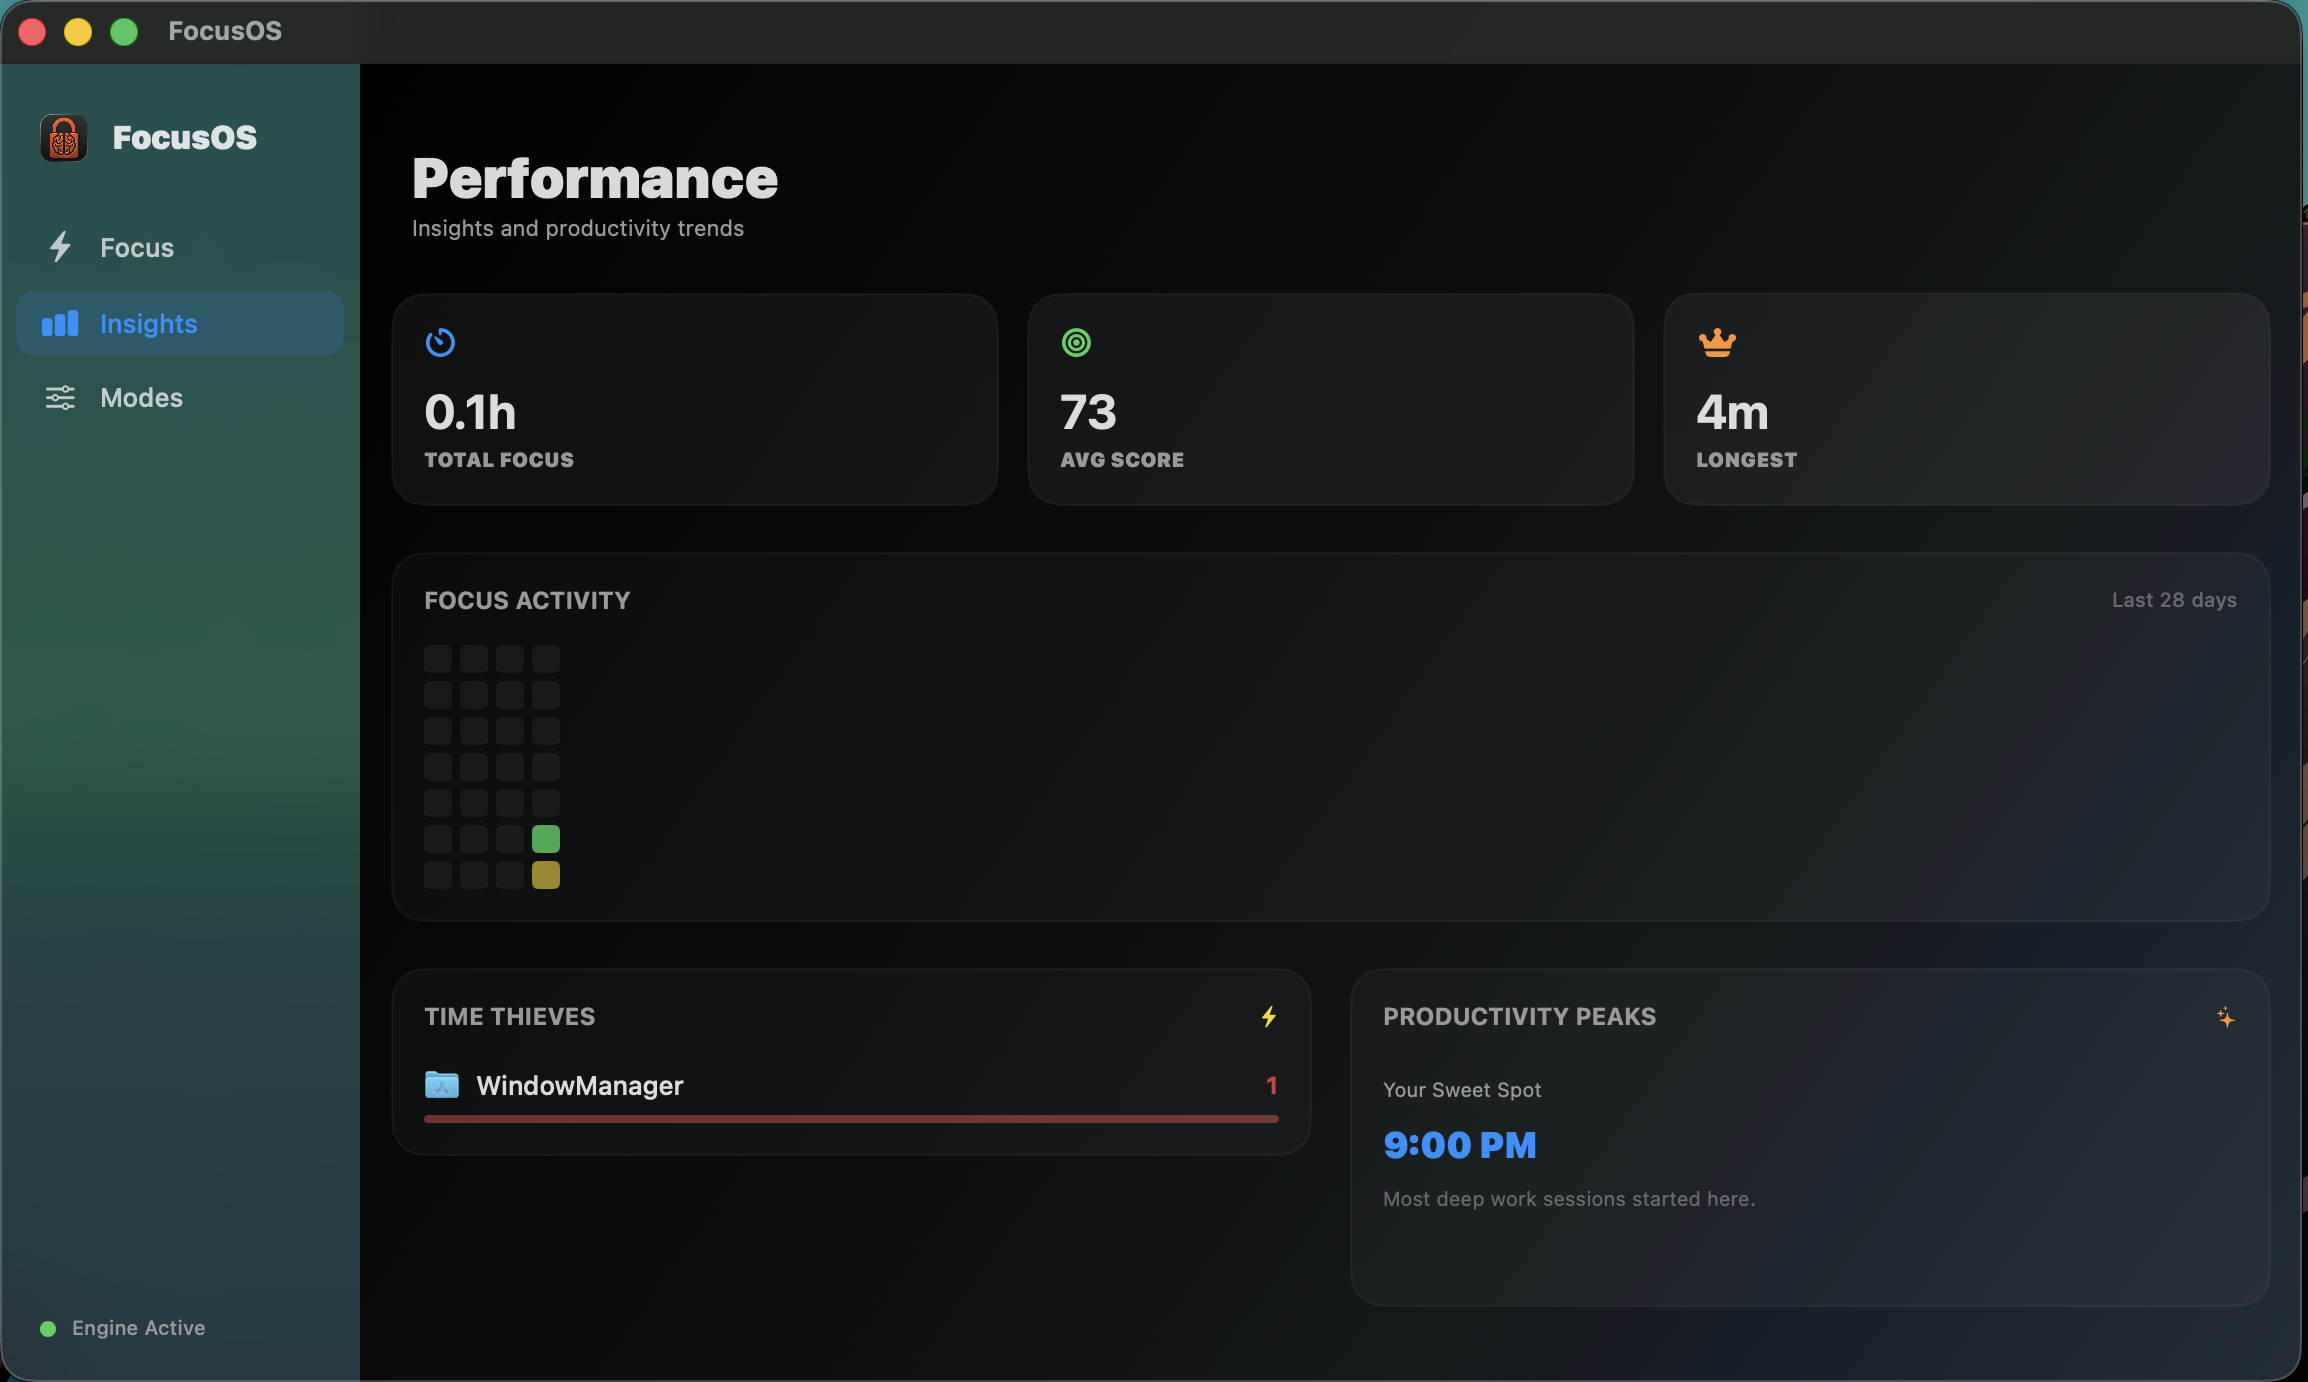
Task: Click the FocusOS brain lock logo icon
Action: coord(63,138)
